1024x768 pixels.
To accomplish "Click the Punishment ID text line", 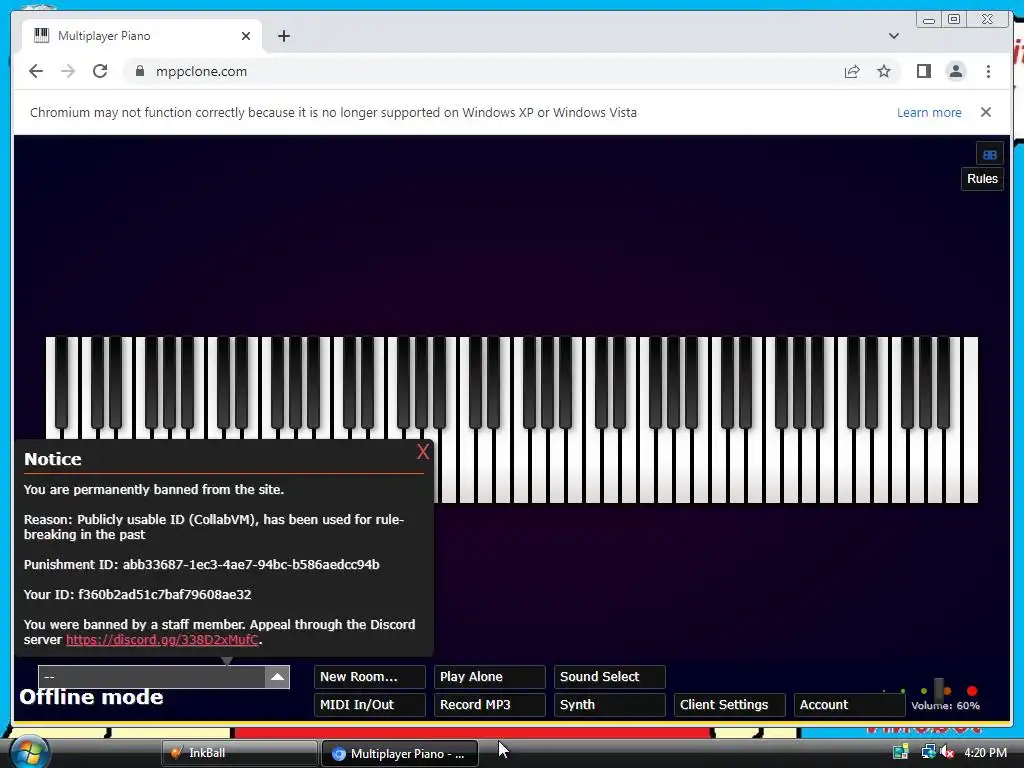I will coord(201,564).
